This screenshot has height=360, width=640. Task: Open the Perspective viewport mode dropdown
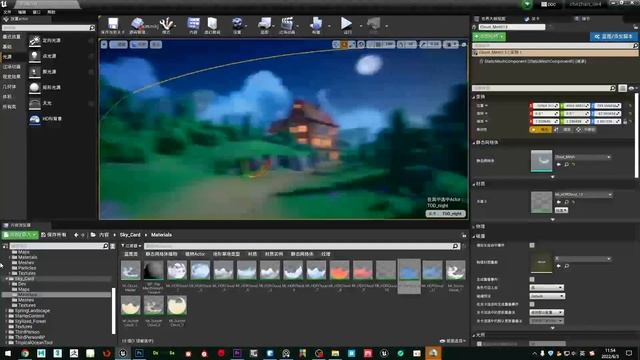pos(118,44)
